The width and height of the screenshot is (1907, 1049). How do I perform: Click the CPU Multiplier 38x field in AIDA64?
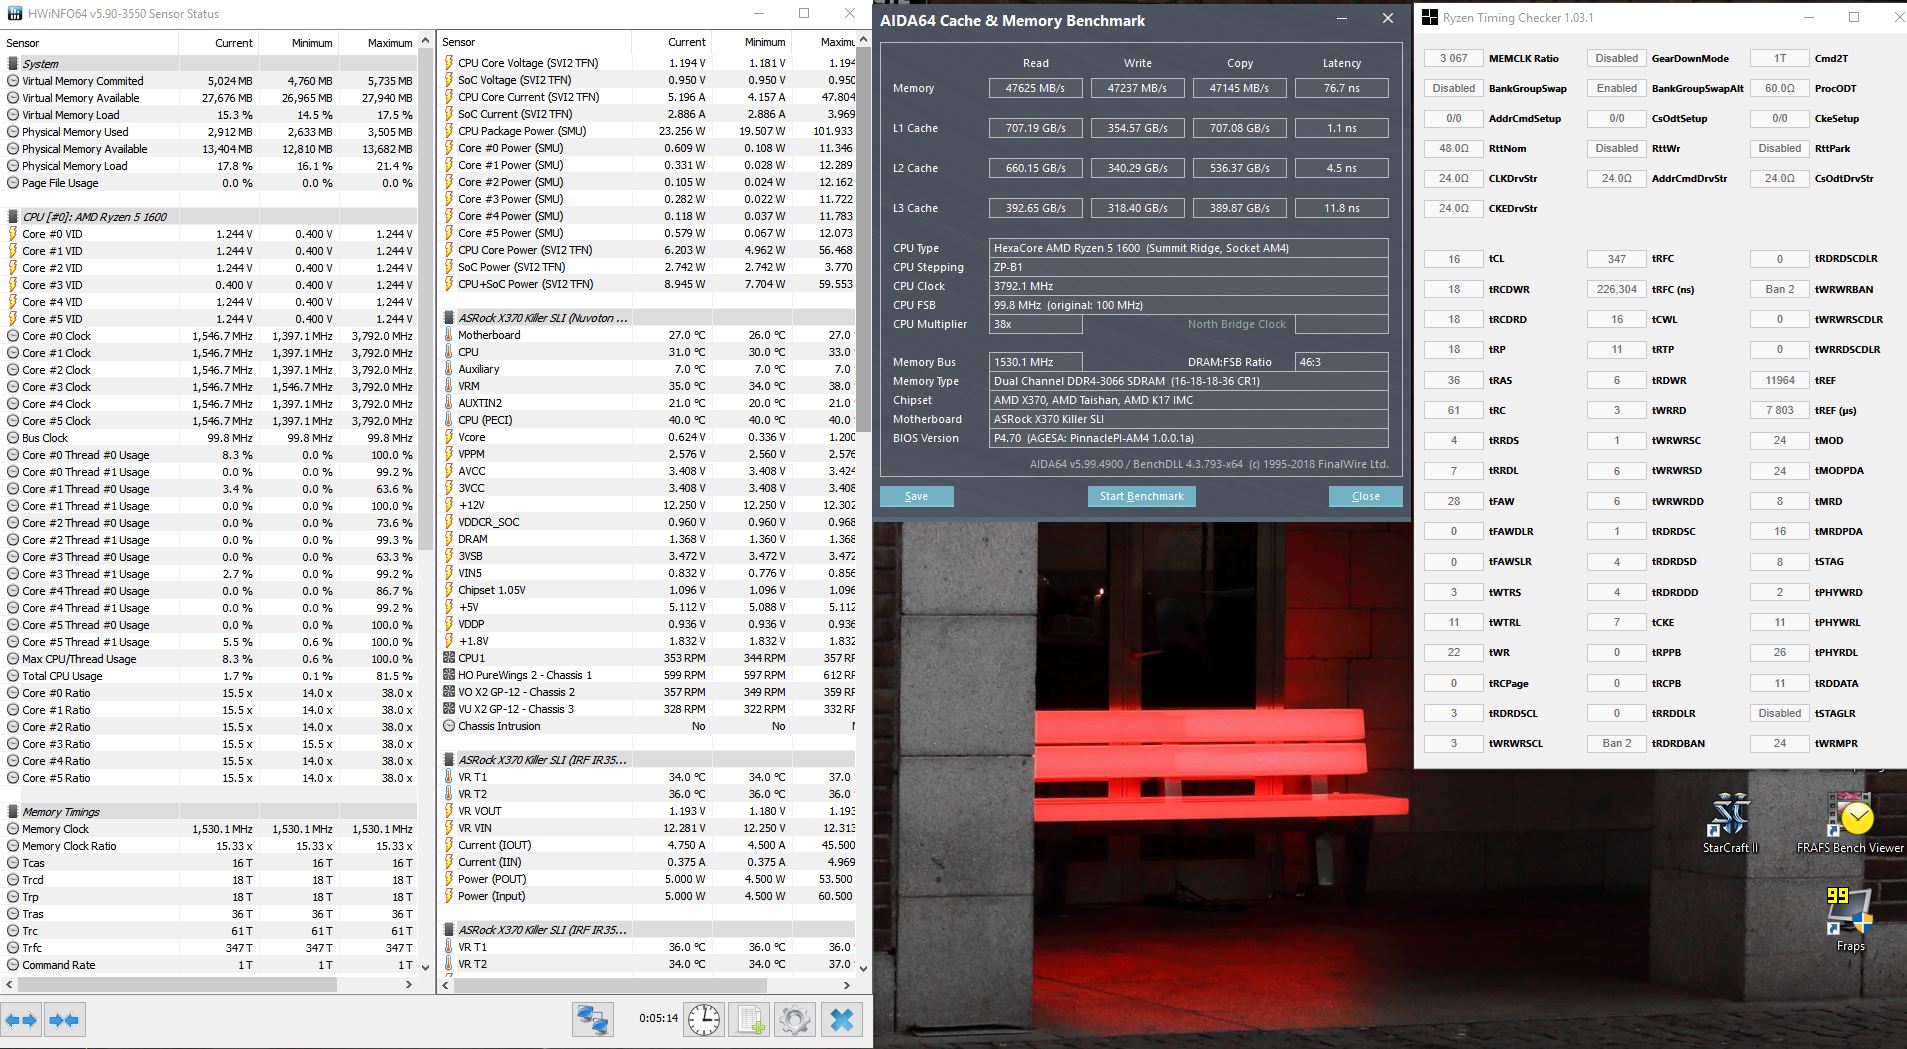coord(1035,324)
